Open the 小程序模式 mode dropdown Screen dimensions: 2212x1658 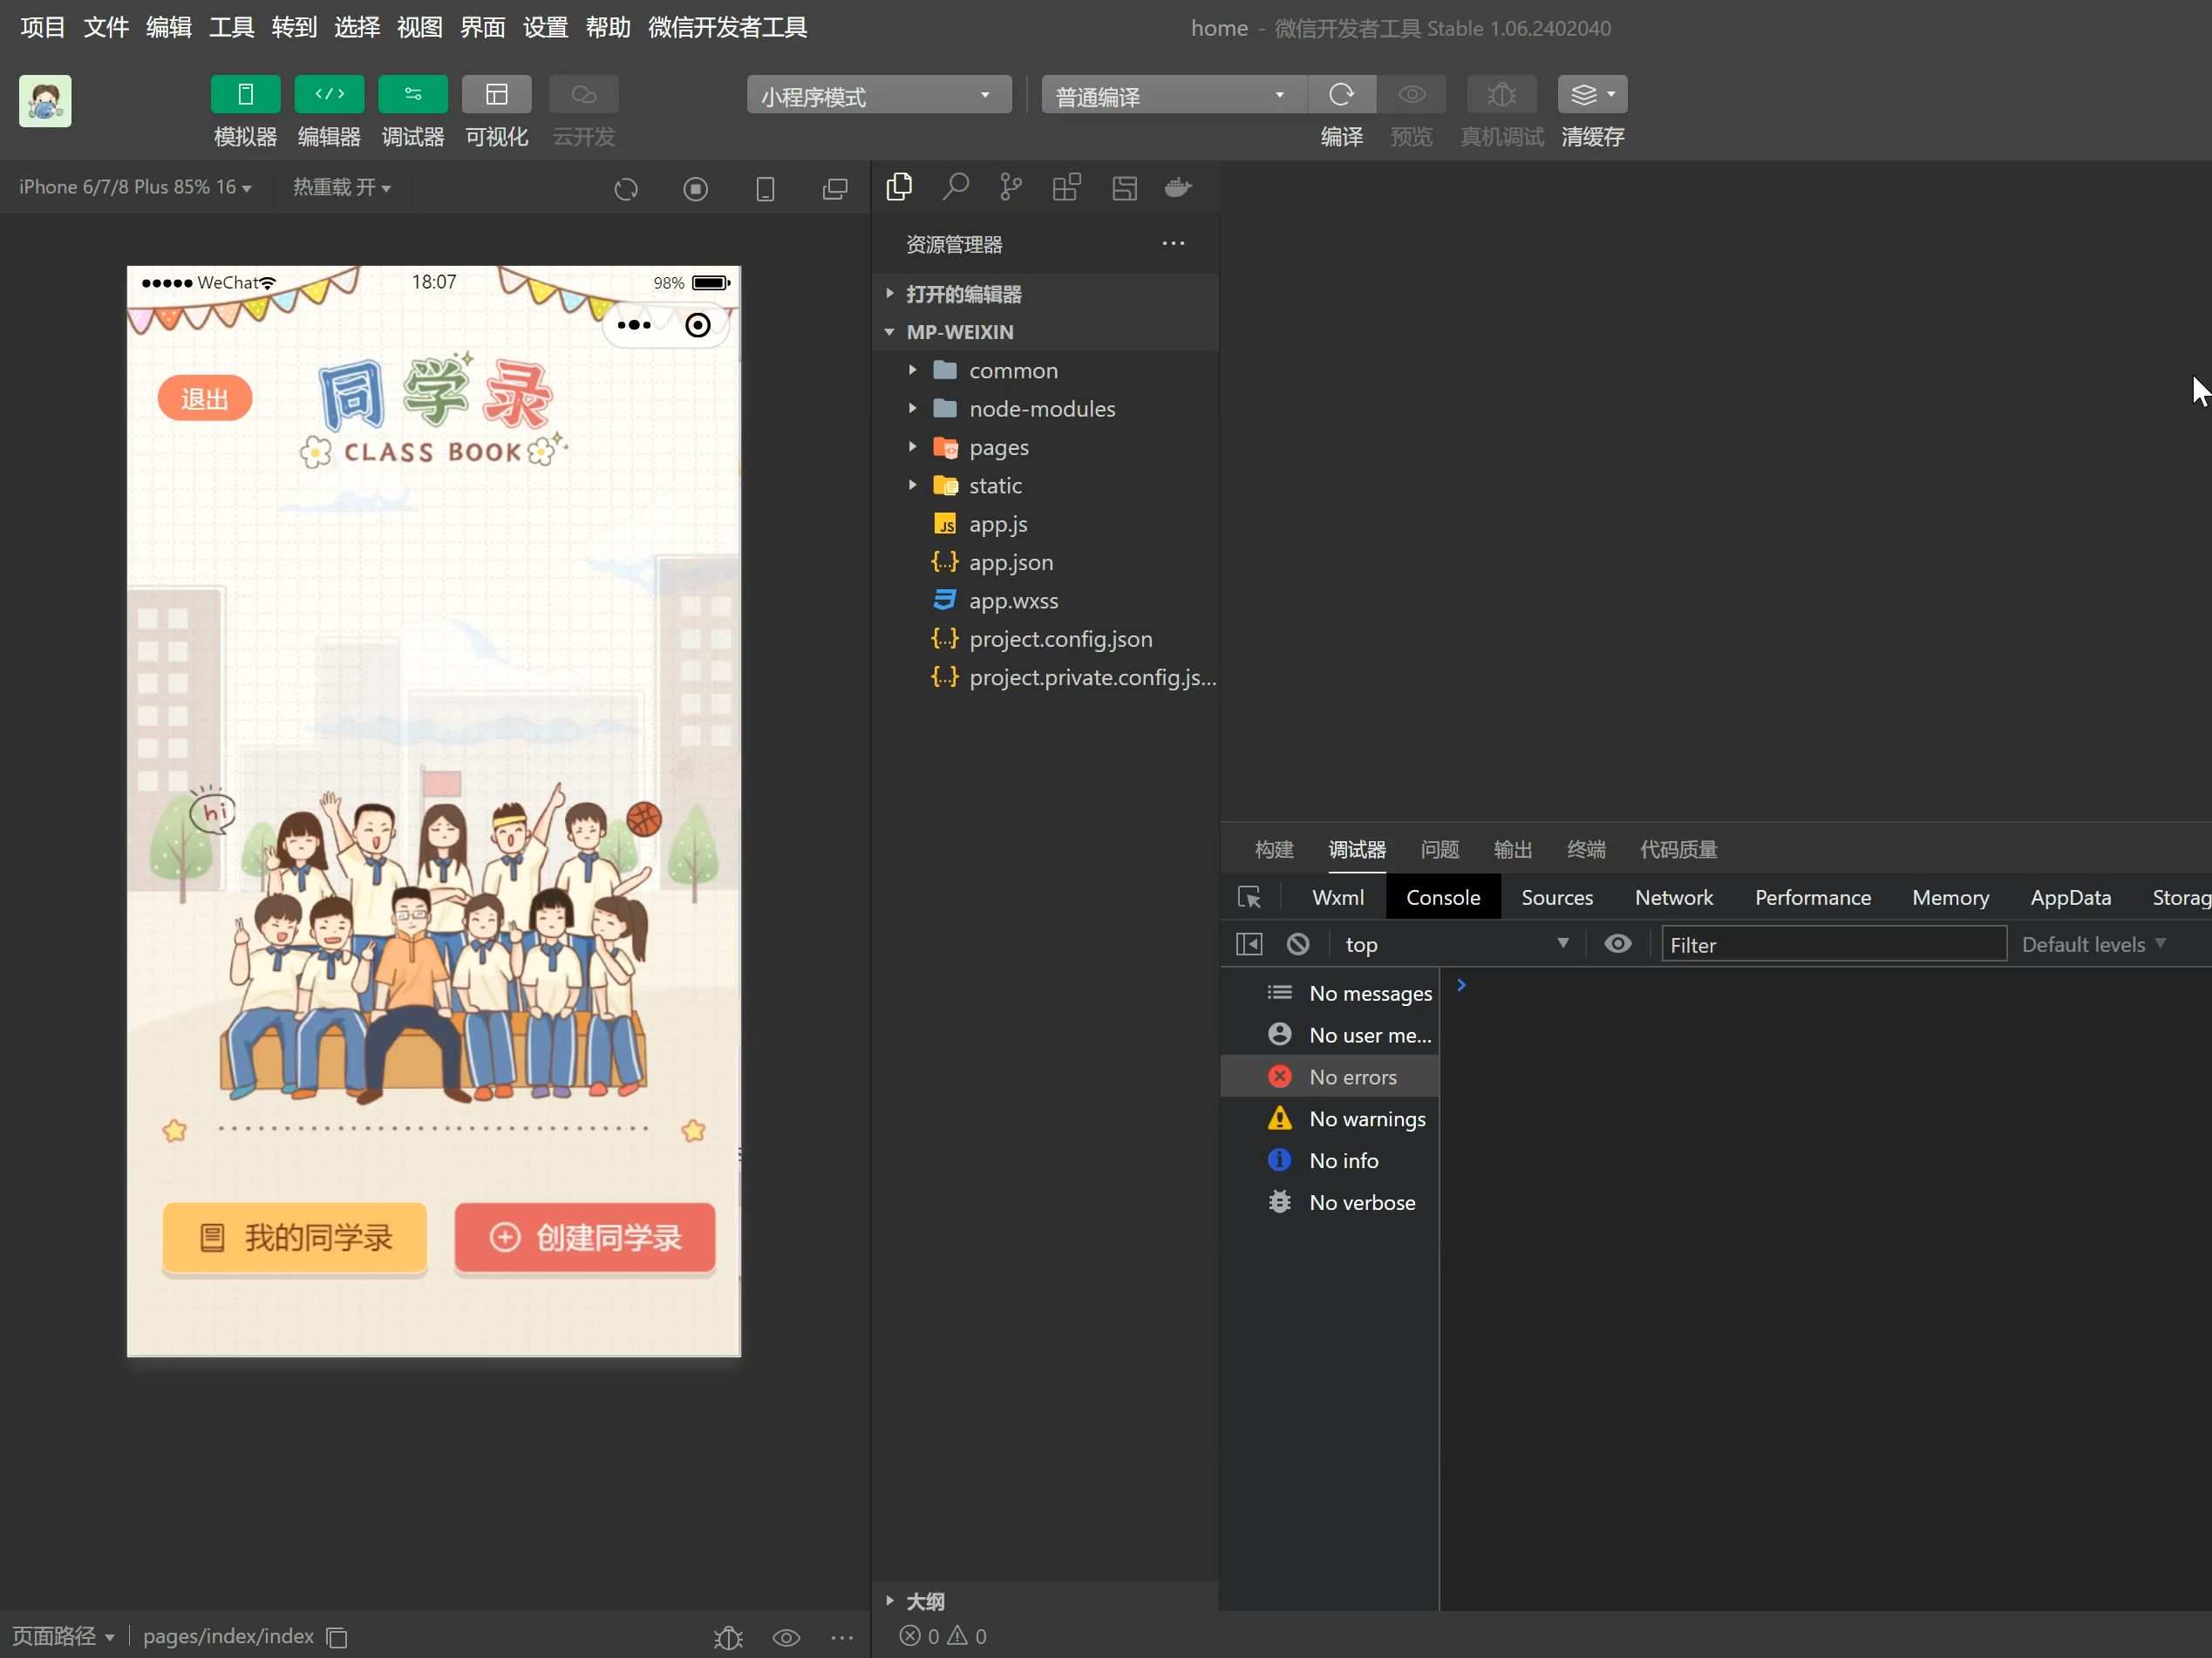pyautogui.click(x=878, y=96)
